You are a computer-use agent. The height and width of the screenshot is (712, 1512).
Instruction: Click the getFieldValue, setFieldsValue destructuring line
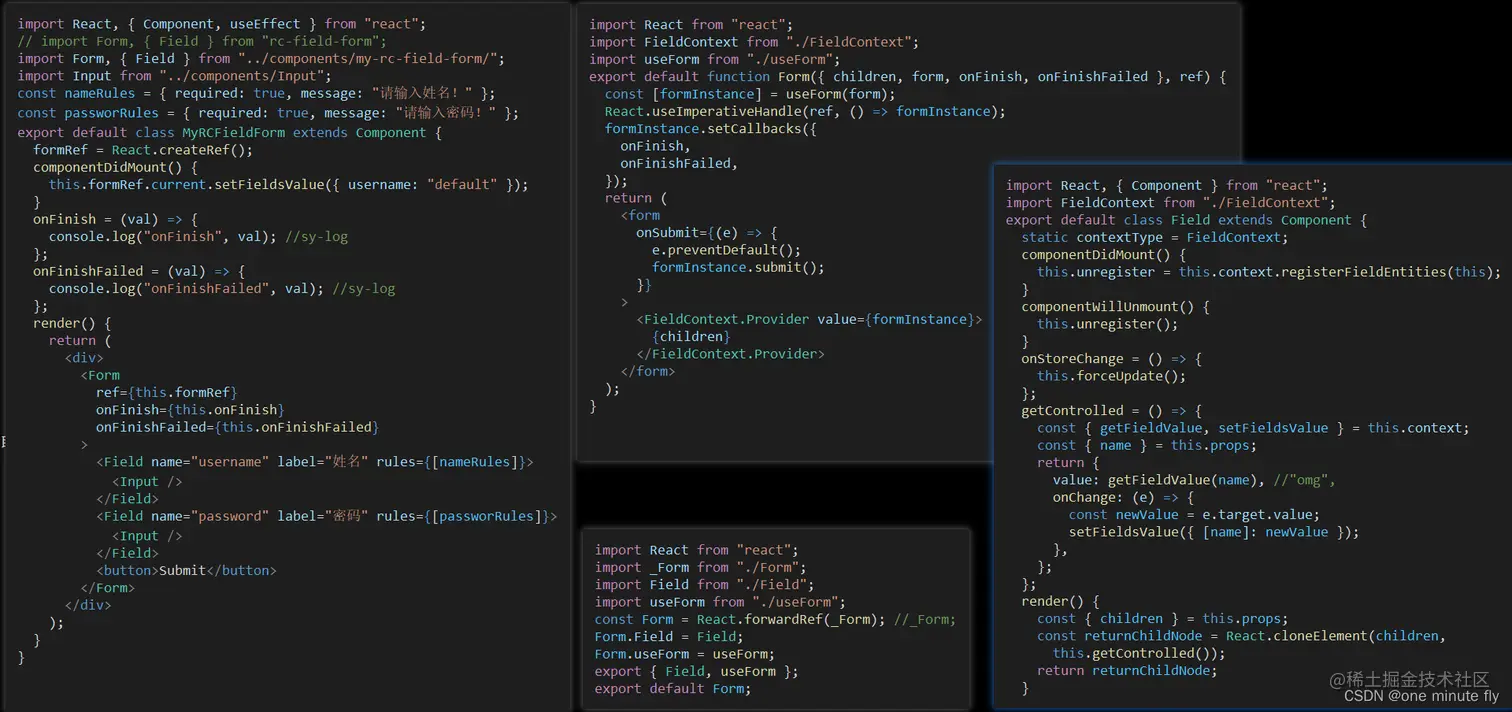coord(1253,428)
